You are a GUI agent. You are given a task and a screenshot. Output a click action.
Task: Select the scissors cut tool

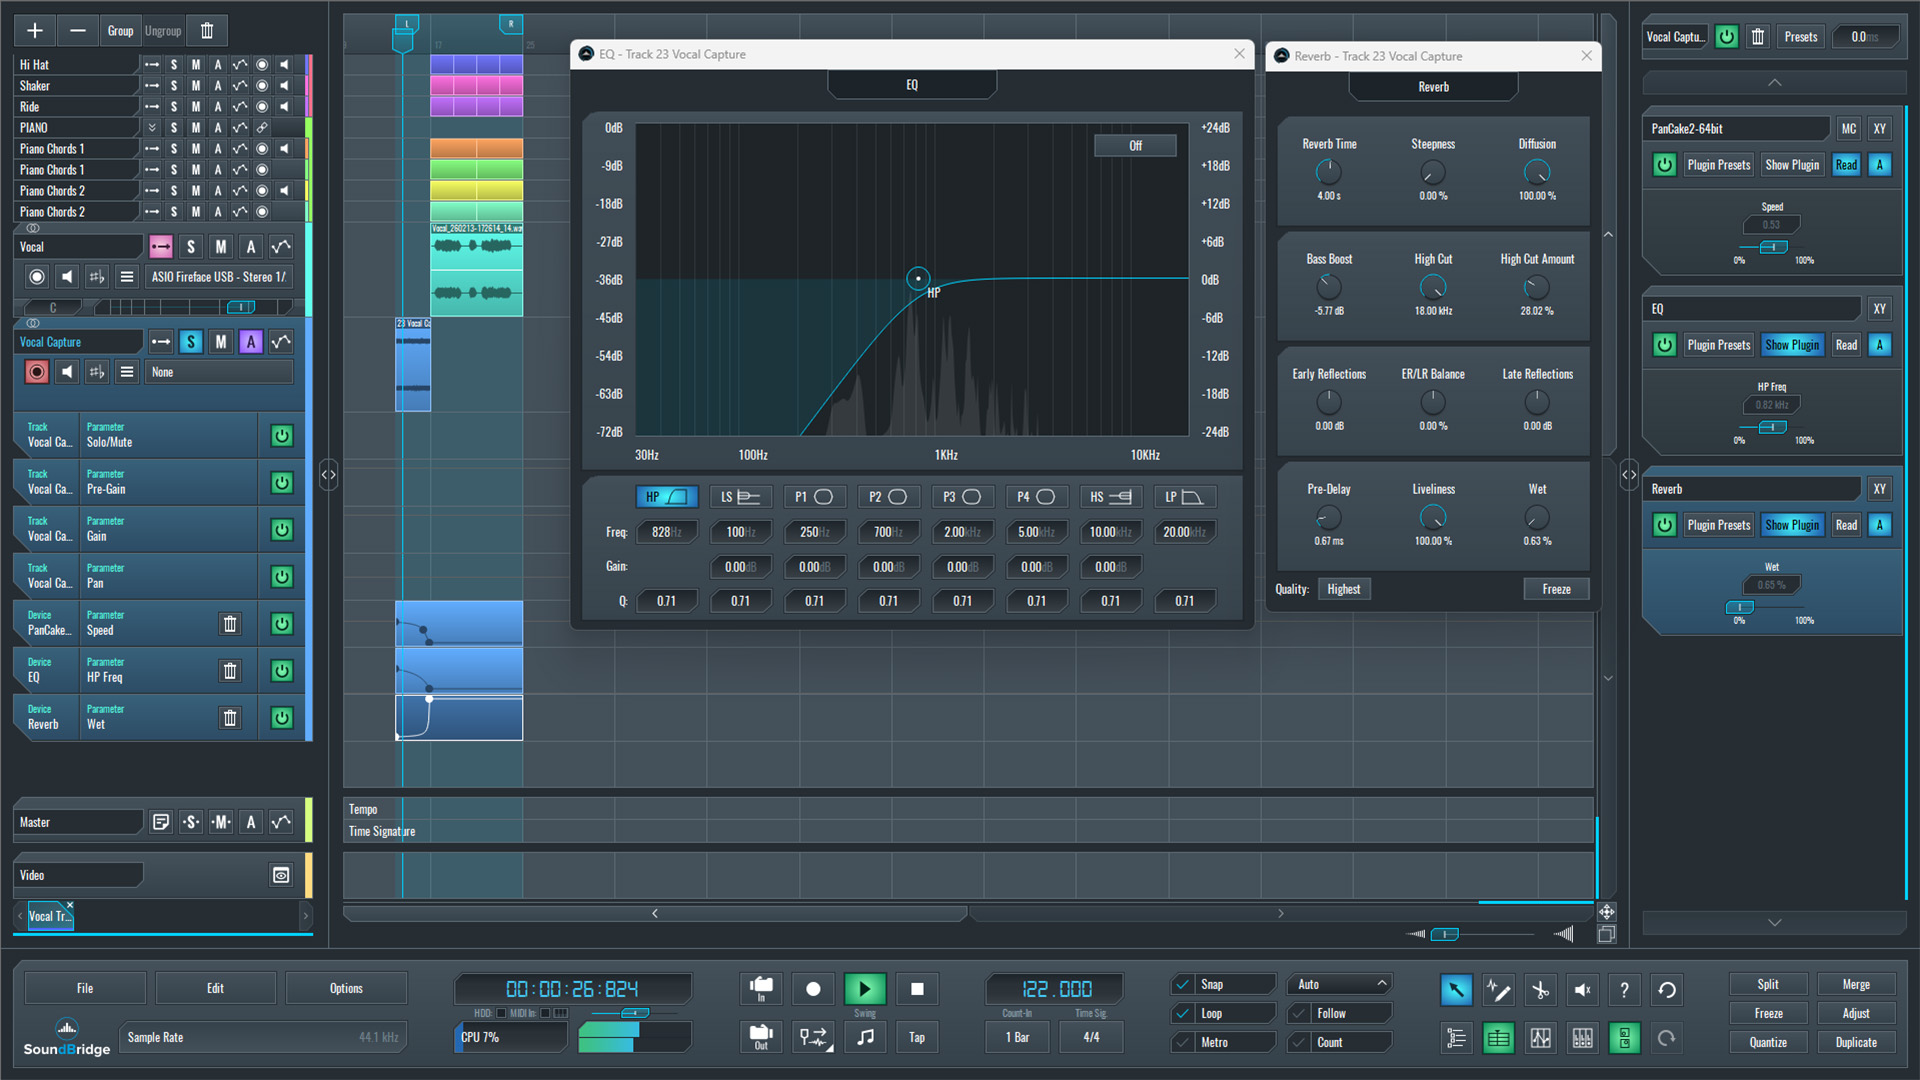pos(1540,990)
